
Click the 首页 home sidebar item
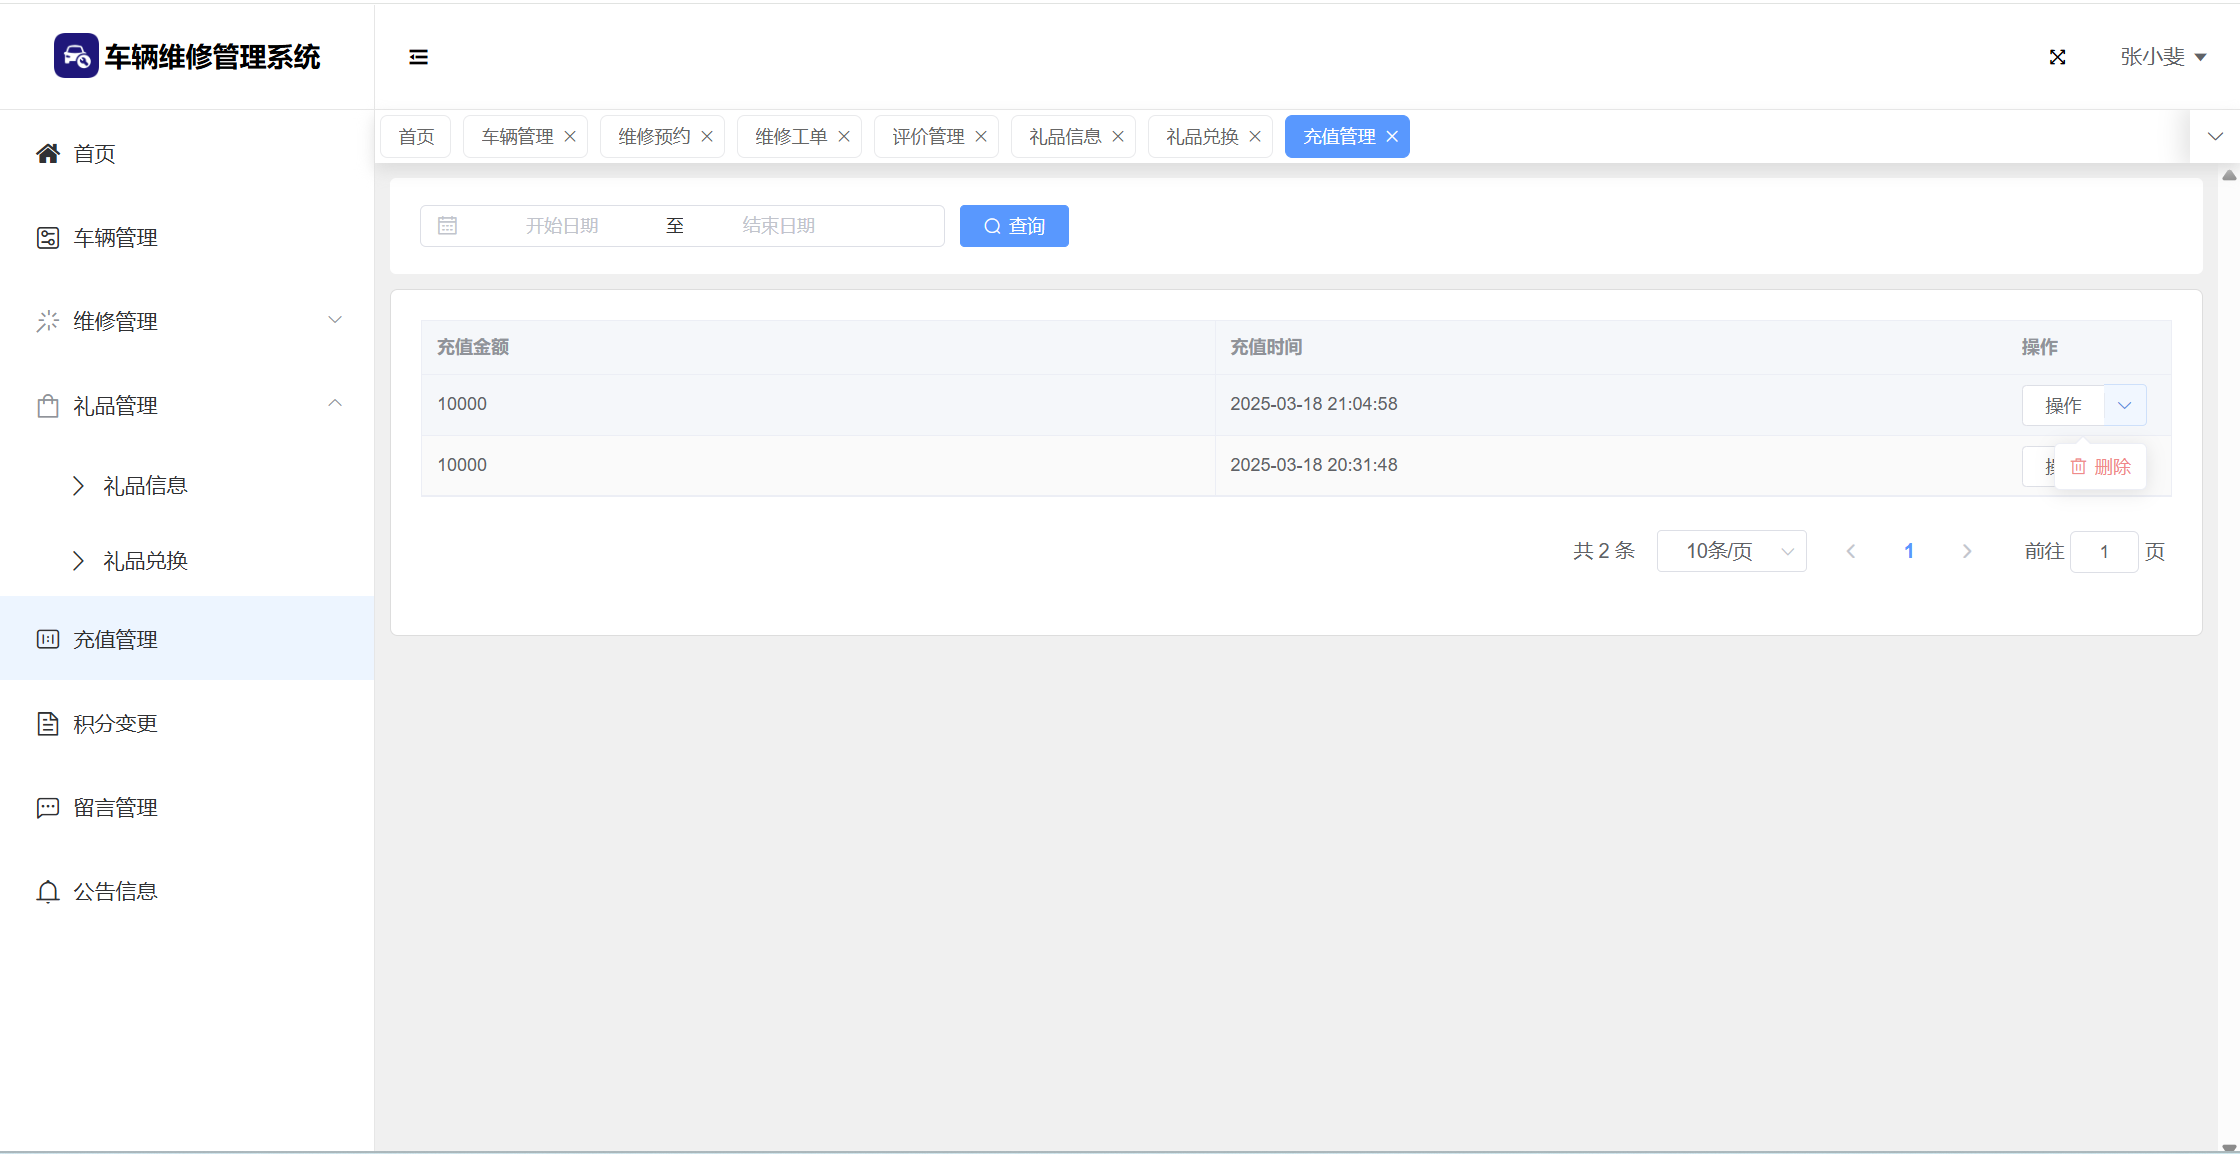[x=94, y=154]
